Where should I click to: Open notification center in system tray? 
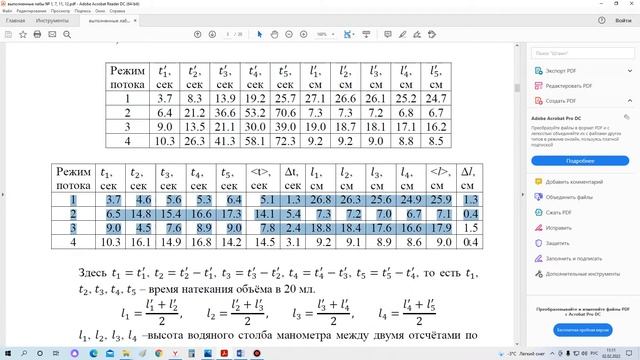coord(629,353)
